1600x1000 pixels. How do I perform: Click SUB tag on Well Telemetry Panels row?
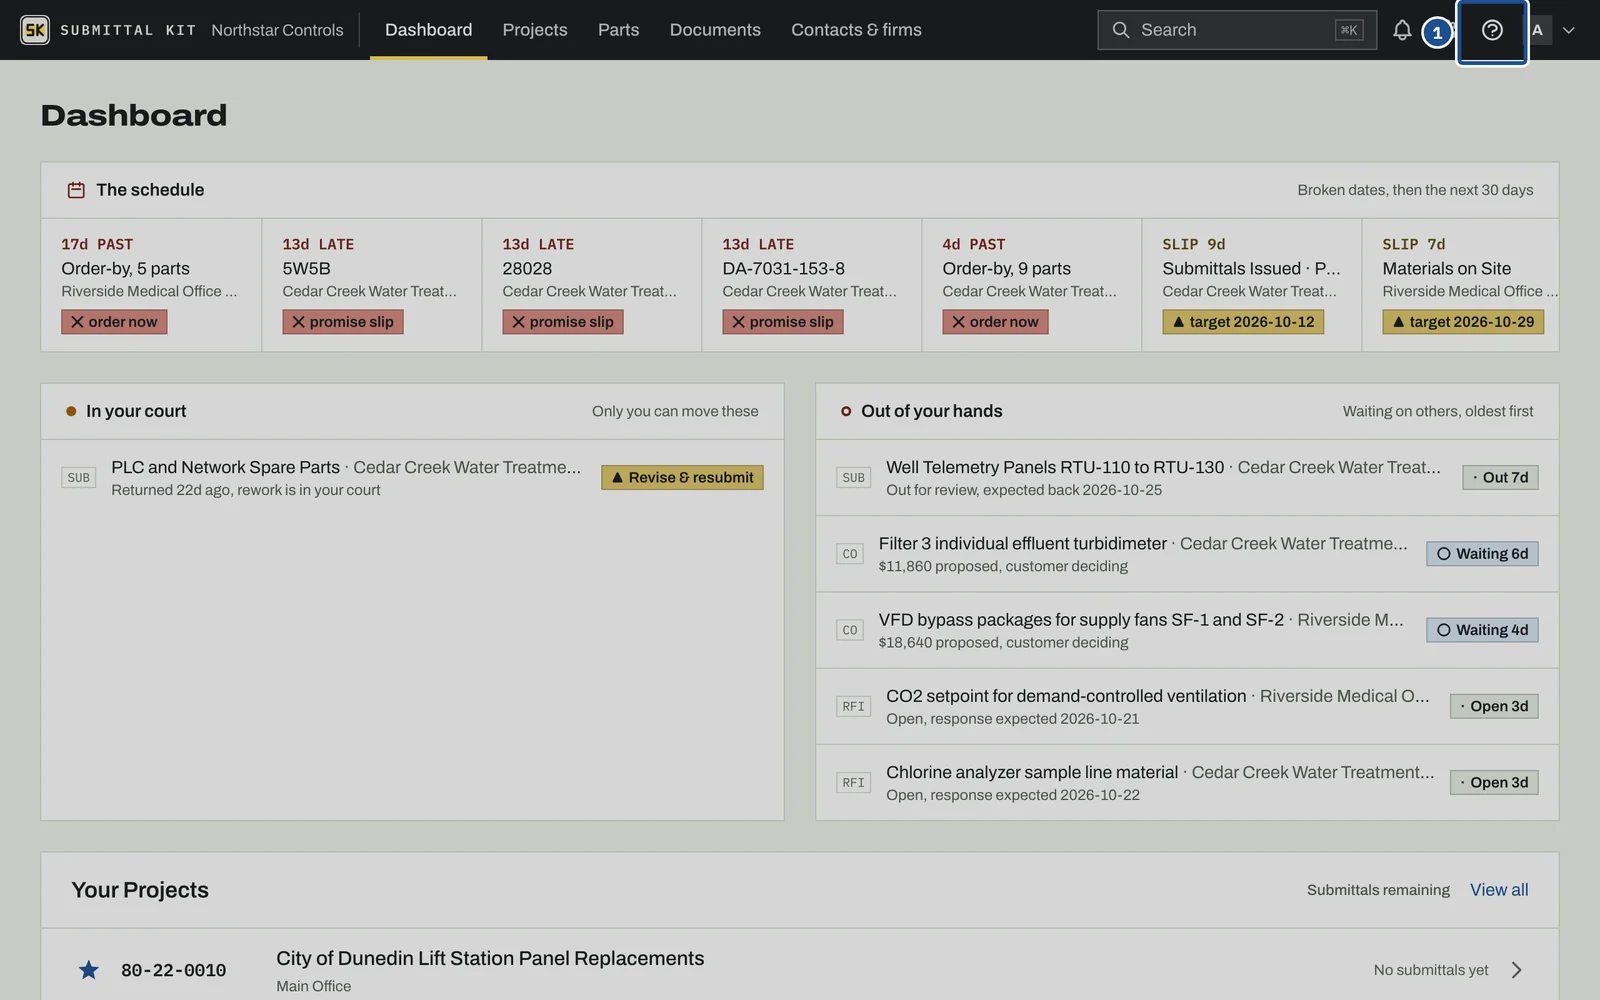[854, 478]
